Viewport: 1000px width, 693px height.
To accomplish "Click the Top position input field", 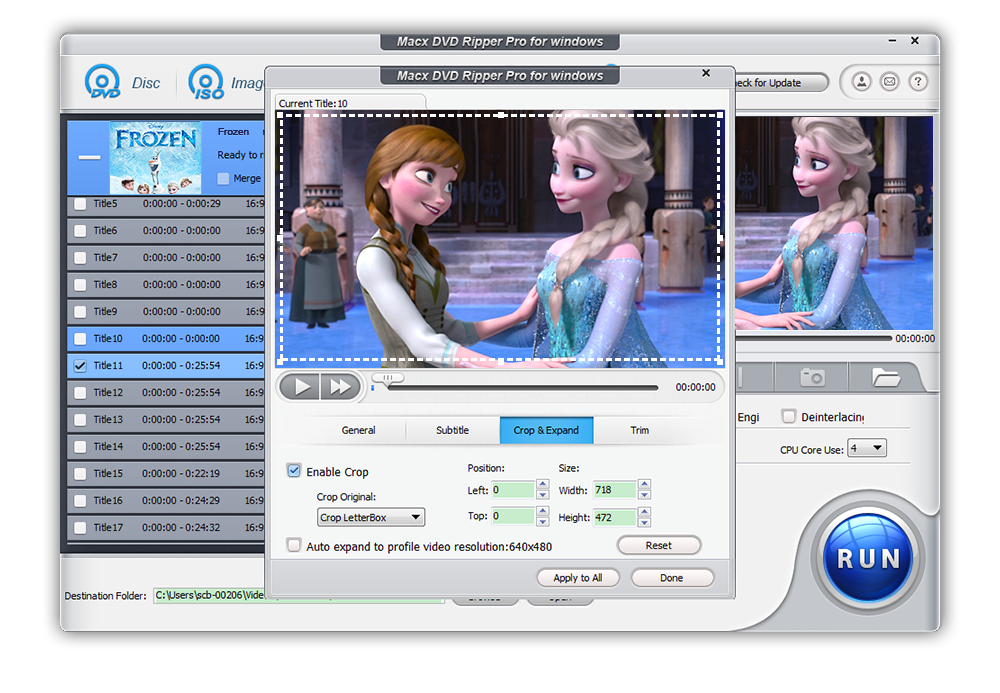I will point(513,516).
